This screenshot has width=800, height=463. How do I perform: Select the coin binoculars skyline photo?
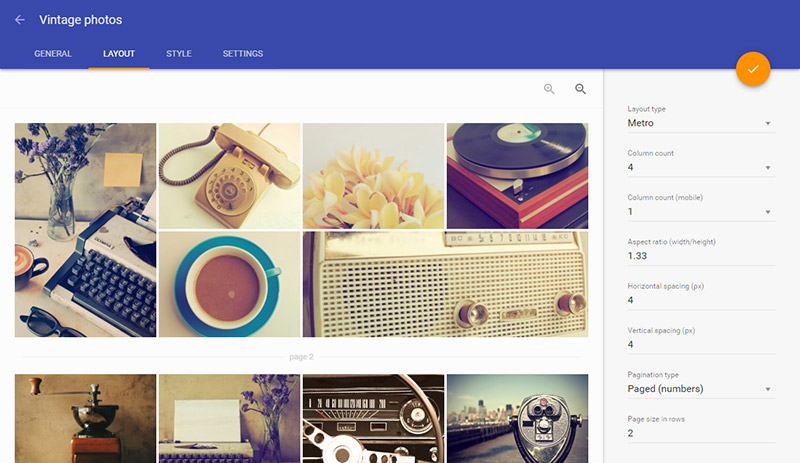pos(517,419)
